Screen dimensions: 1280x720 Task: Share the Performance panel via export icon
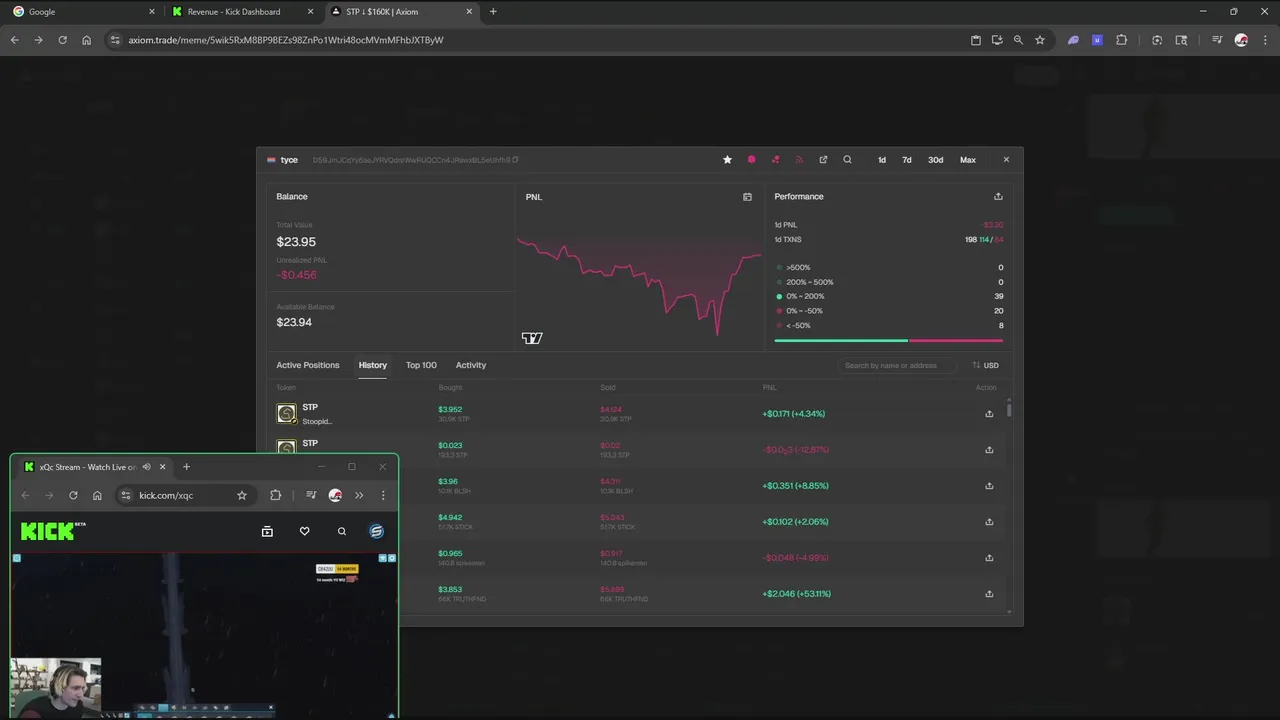pyautogui.click(x=998, y=197)
